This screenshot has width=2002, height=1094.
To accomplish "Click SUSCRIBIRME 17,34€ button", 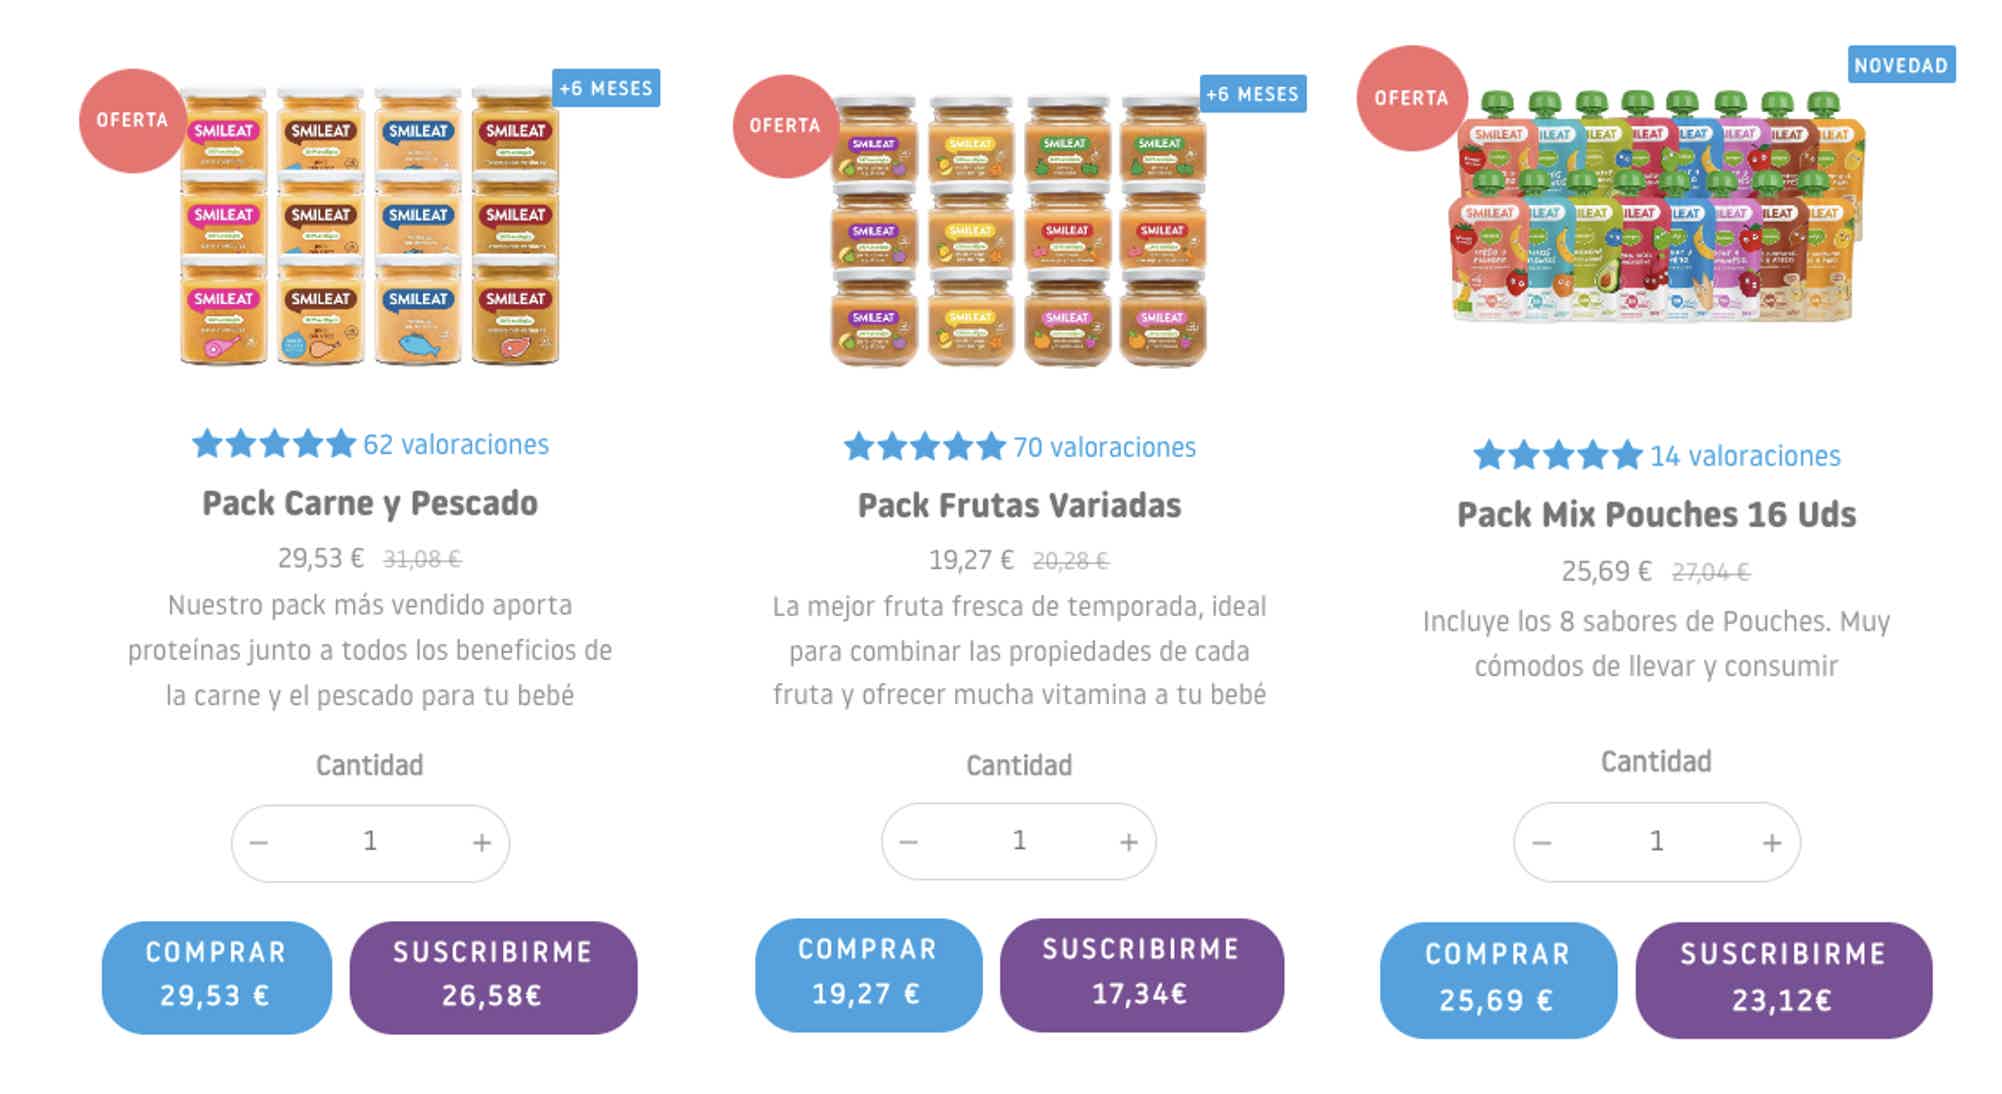I will point(1141,975).
